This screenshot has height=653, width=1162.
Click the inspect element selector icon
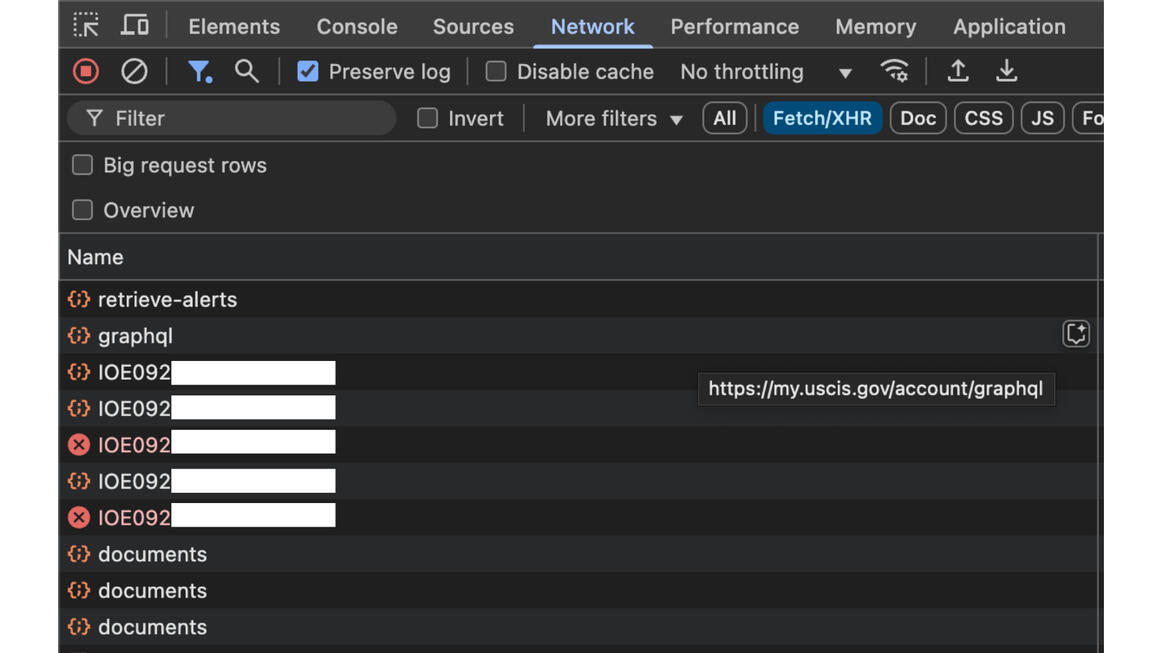86,25
